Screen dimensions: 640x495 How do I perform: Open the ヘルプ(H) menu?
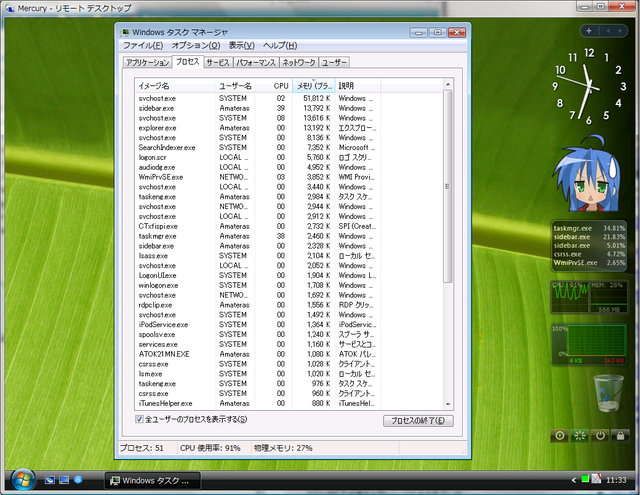point(280,45)
